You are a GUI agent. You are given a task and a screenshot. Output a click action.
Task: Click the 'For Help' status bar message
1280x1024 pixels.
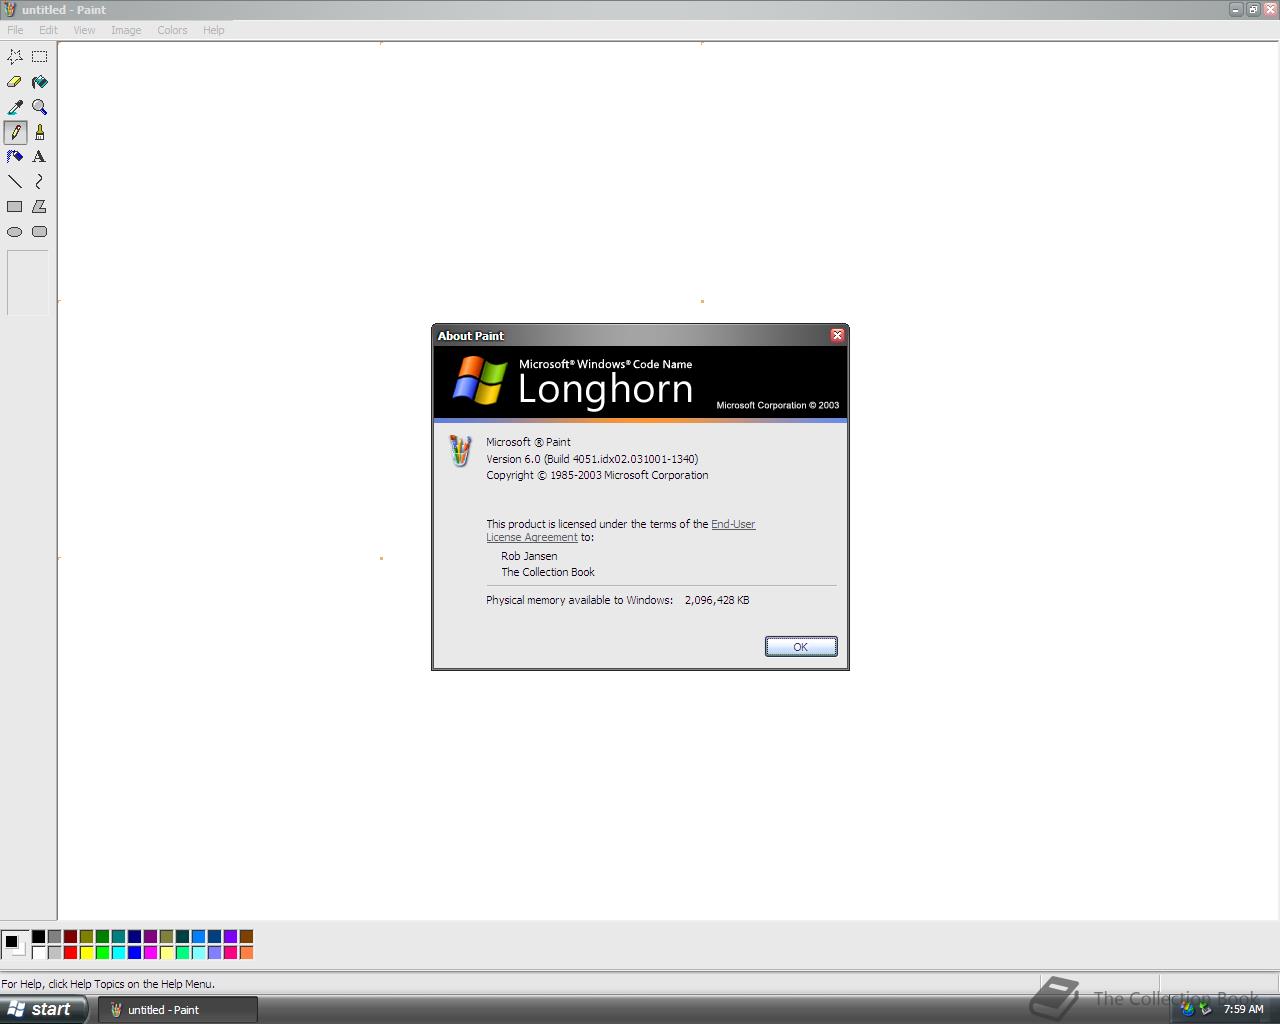pos(108,984)
